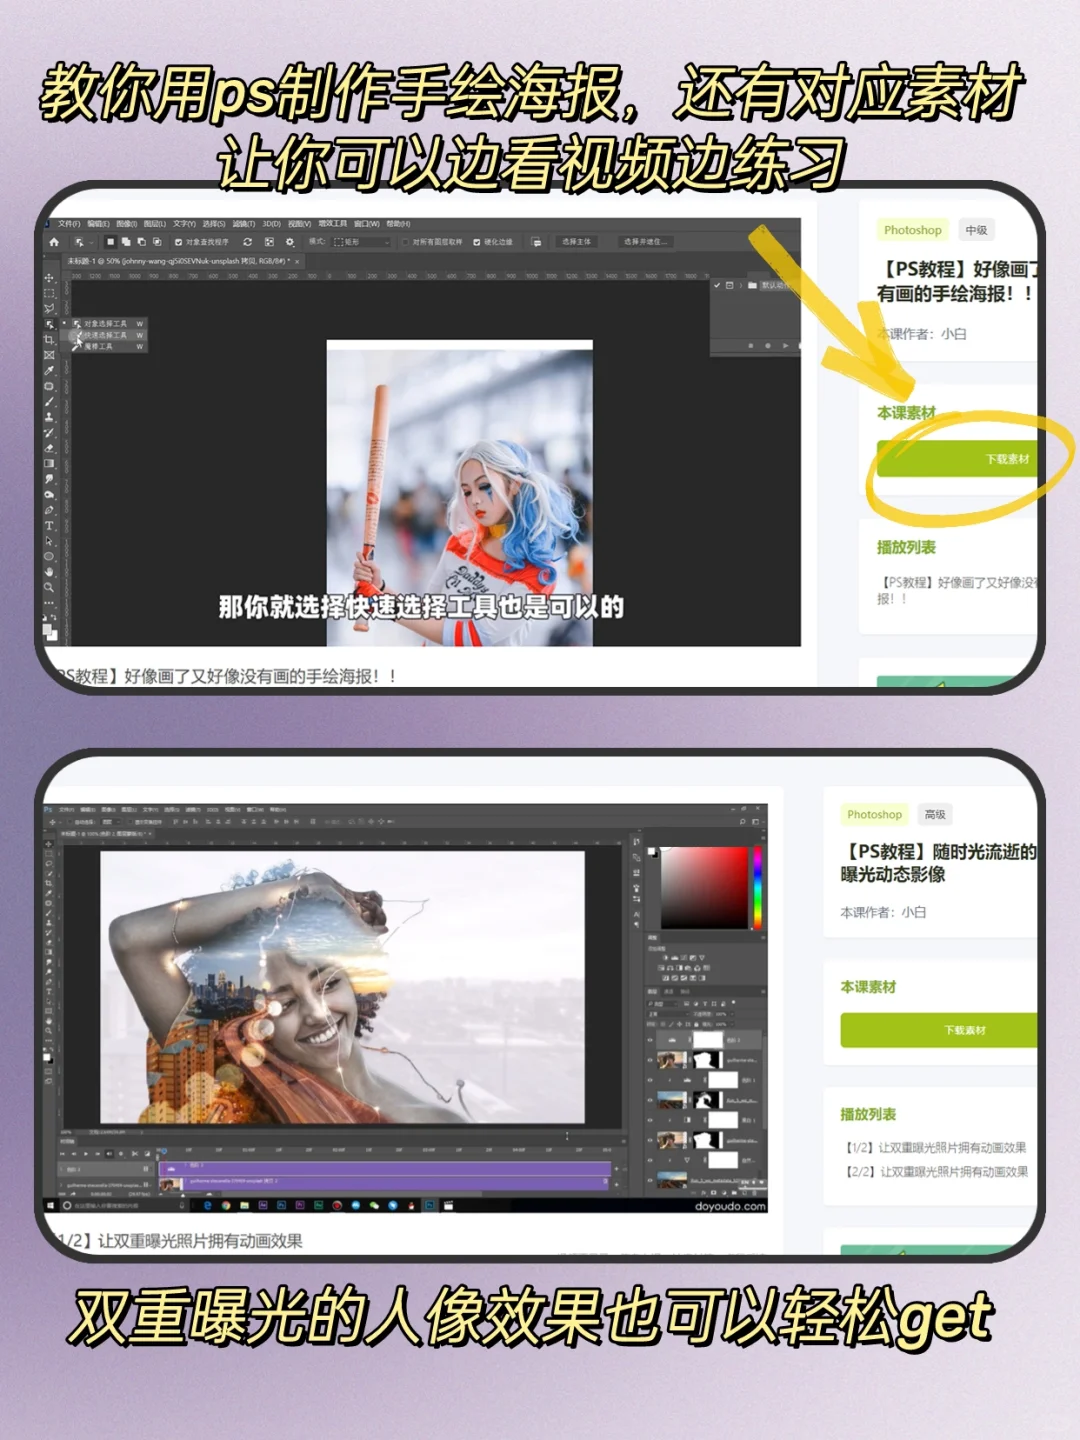Image resolution: width=1080 pixels, height=1440 pixels.
Task: Select the Path Selection arrow tool in upper Photoshop
Action: coord(49,541)
